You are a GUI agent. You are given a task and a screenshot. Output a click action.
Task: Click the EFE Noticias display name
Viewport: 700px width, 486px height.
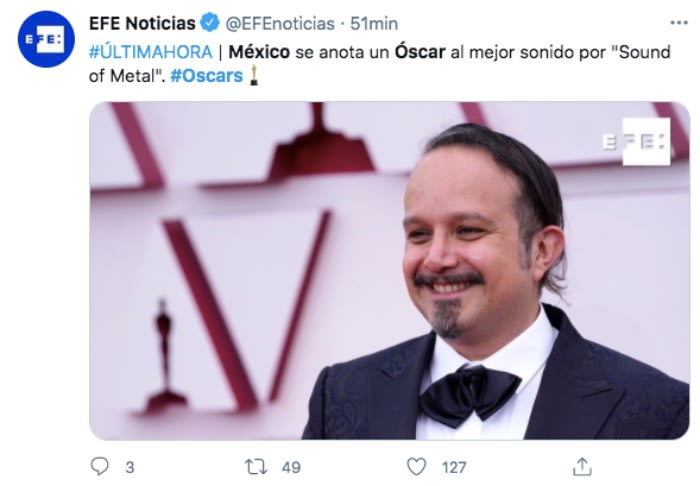(142, 23)
